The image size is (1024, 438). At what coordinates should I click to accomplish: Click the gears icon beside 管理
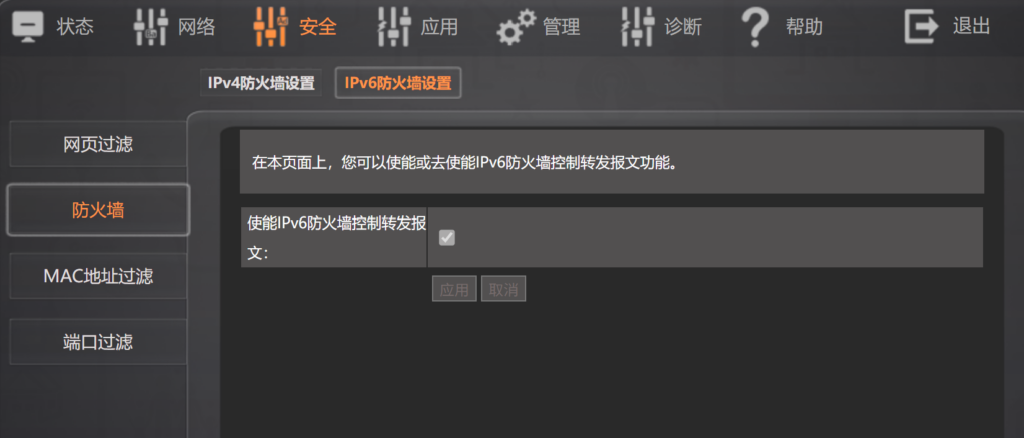click(516, 27)
